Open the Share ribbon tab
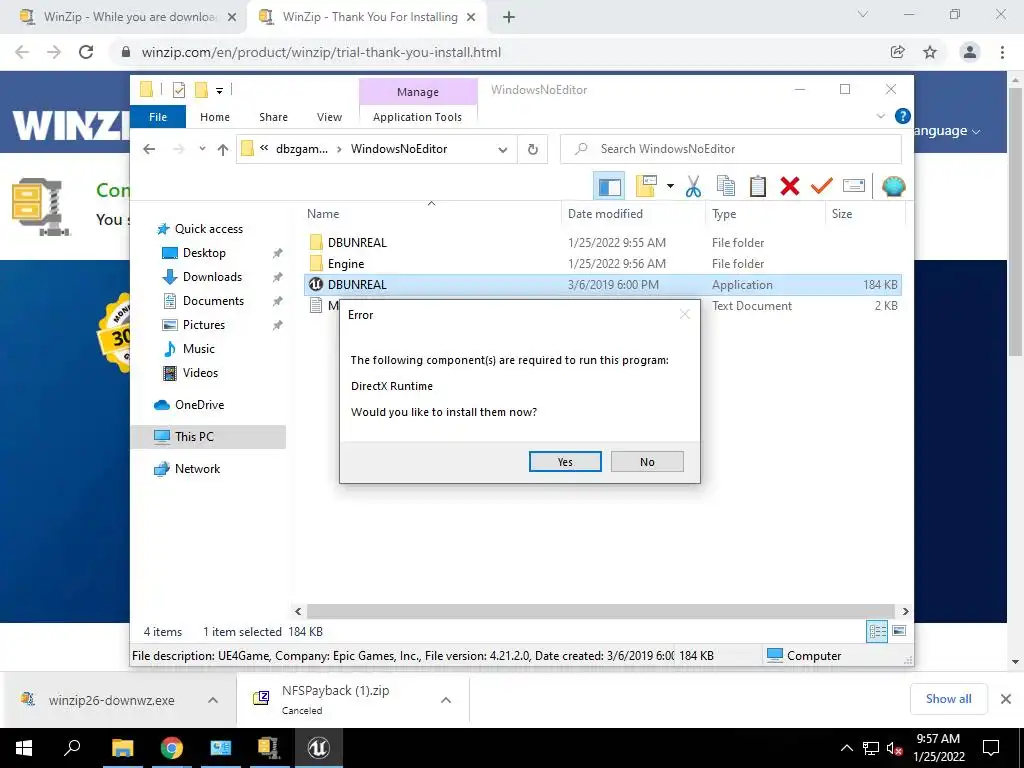 click(x=273, y=117)
